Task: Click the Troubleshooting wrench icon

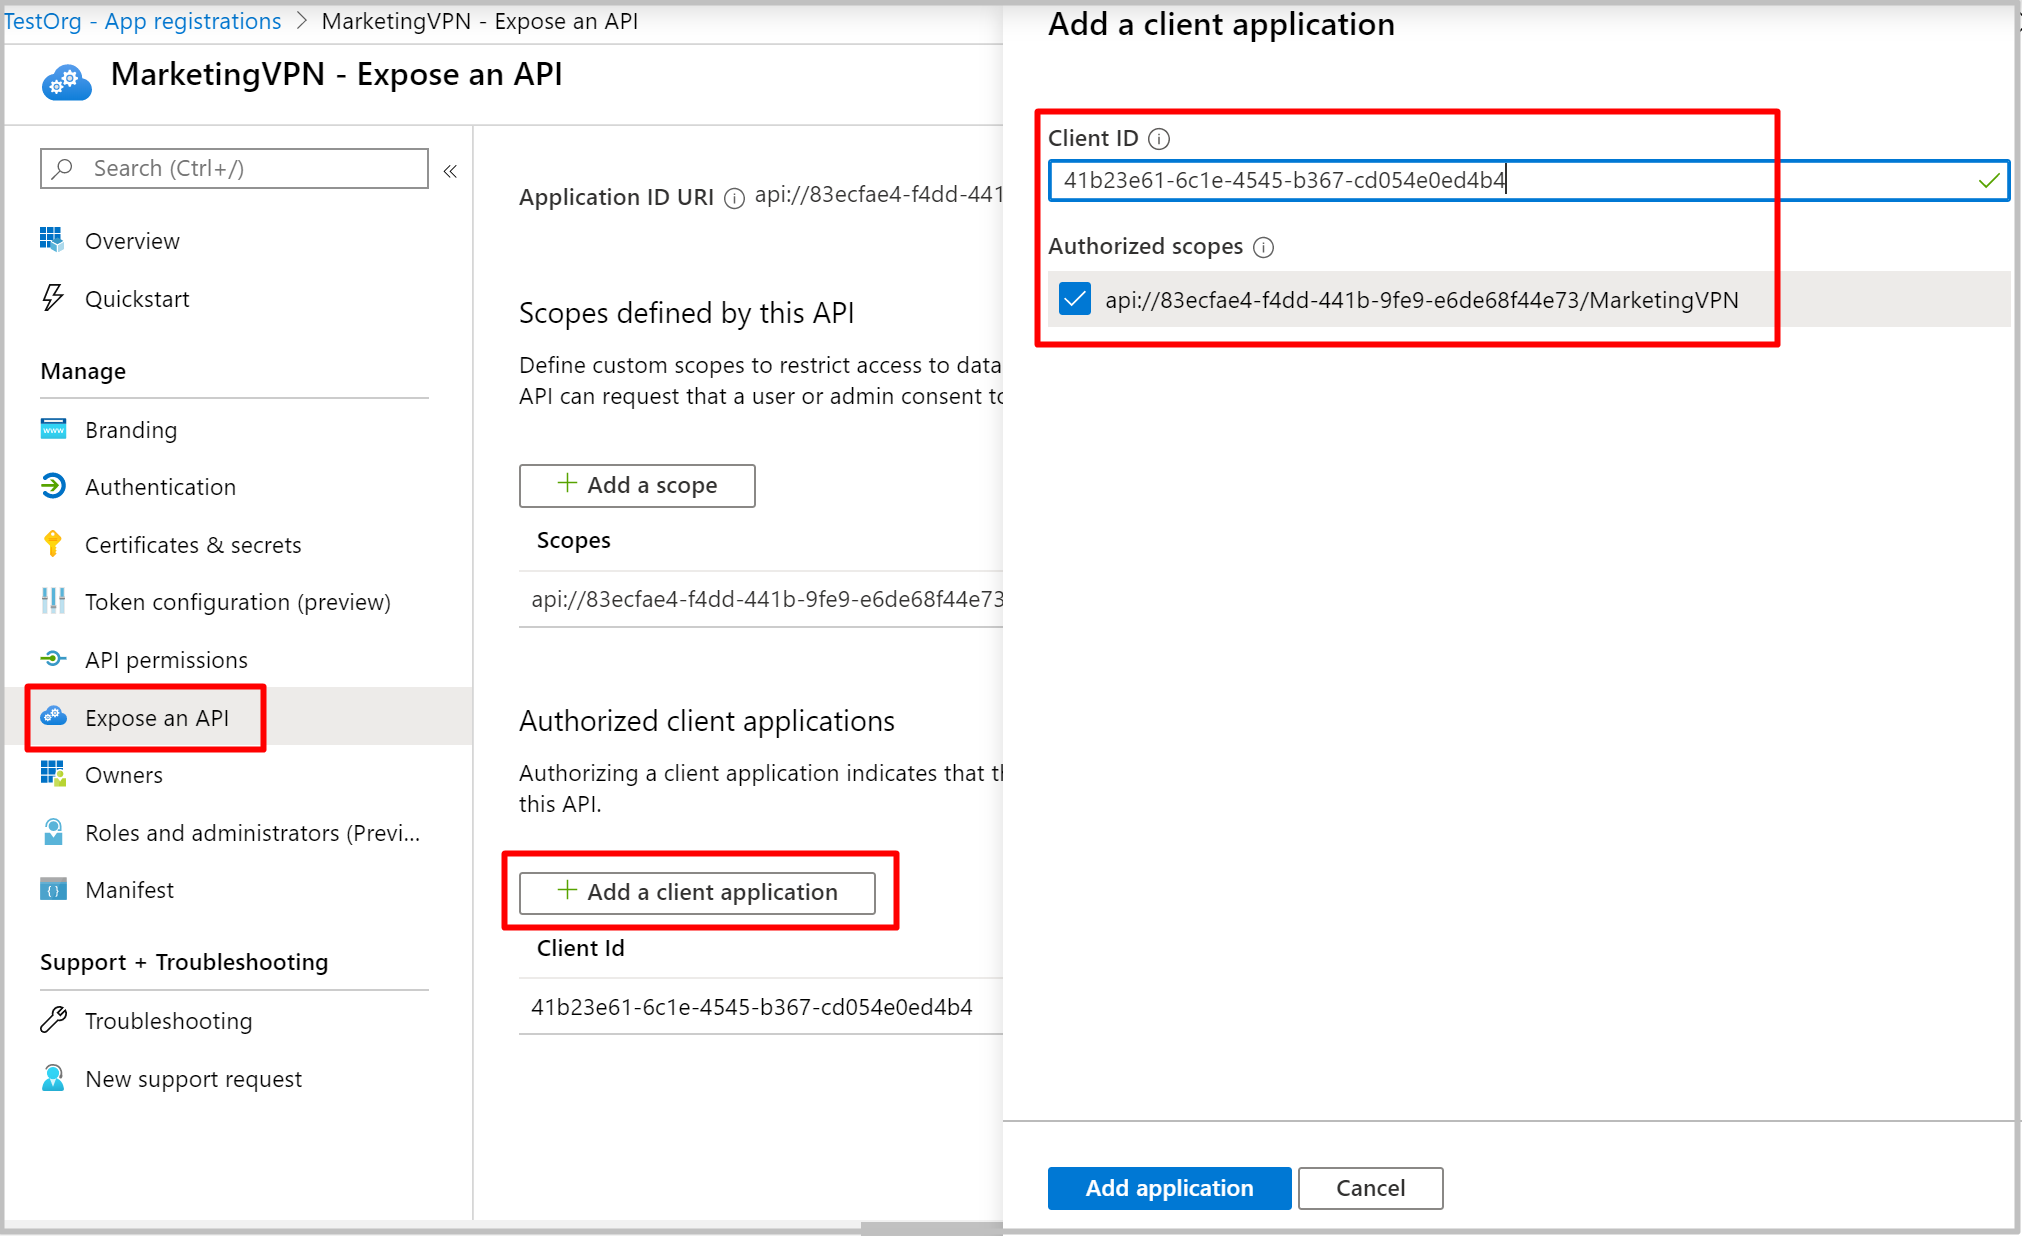Action: click(x=53, y=1020)
